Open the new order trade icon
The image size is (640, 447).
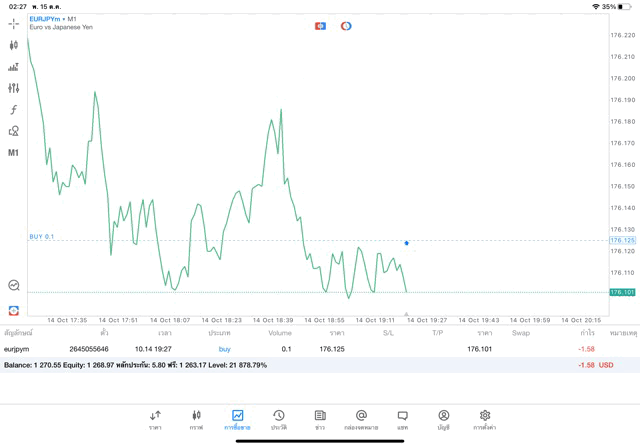[x=14, y=67]
